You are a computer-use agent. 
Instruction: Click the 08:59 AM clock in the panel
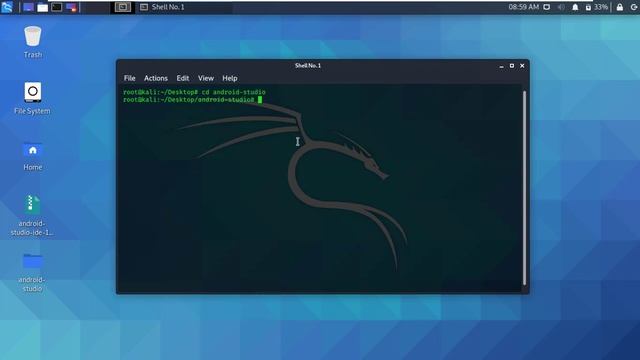[524, 7]
